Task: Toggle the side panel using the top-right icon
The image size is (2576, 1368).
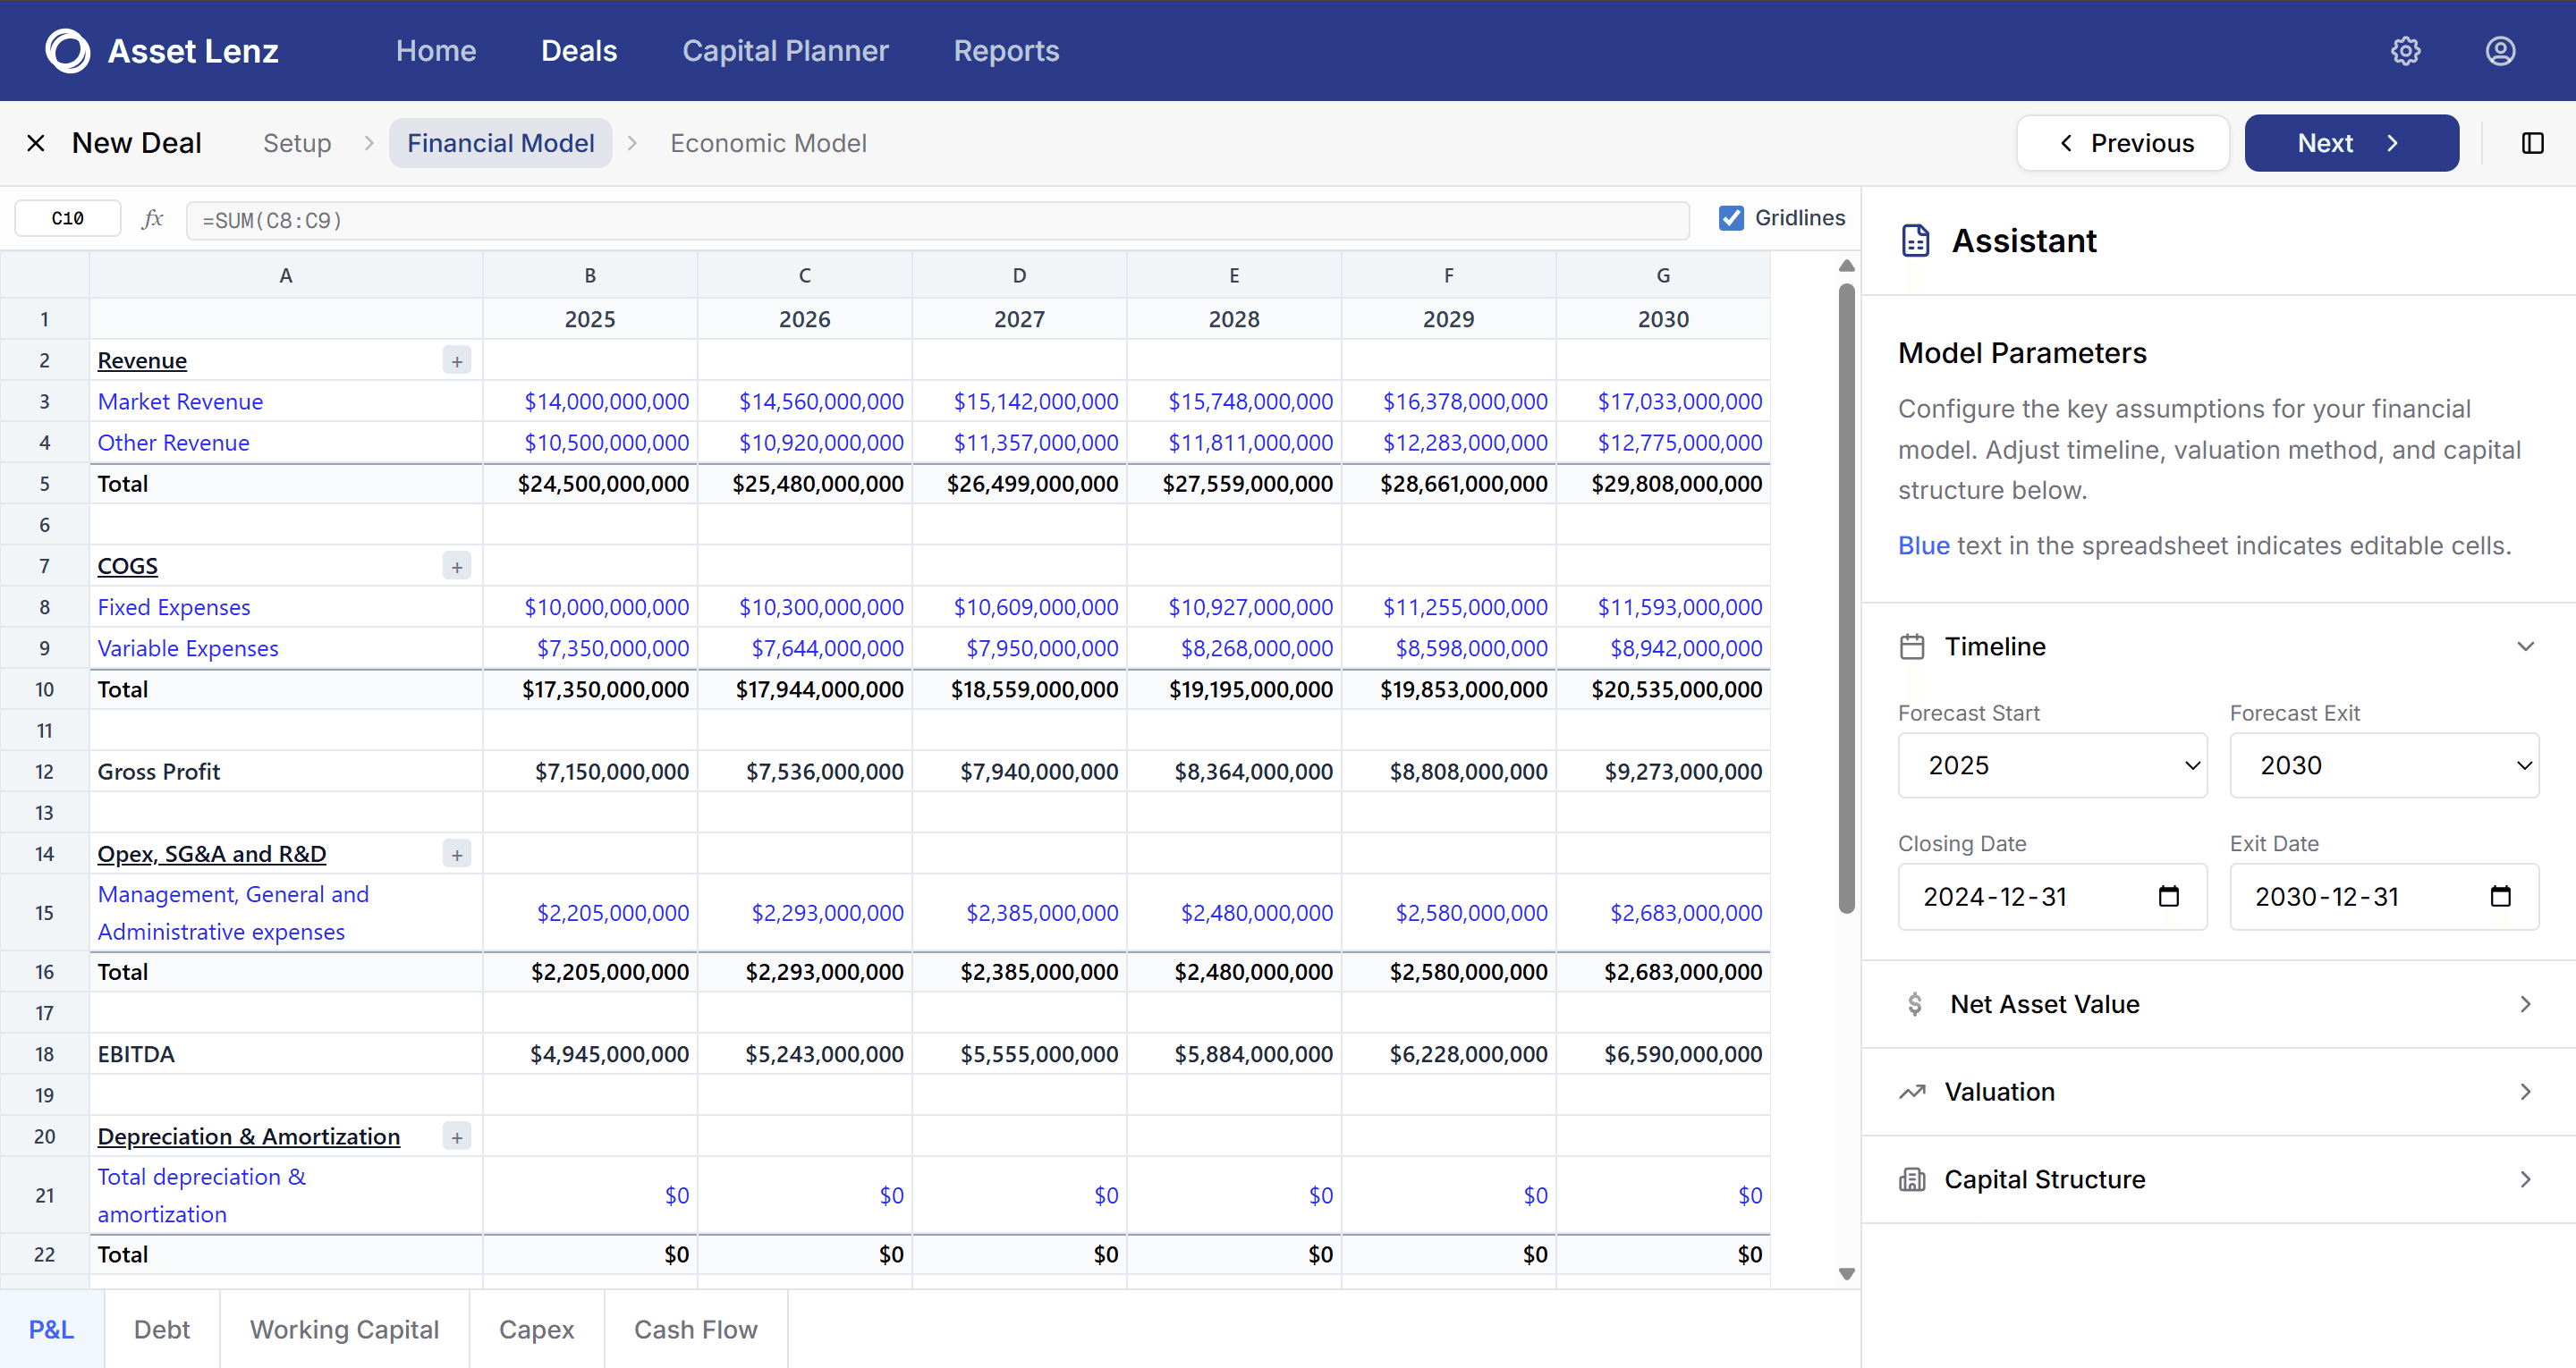Action: (2533, 143)
